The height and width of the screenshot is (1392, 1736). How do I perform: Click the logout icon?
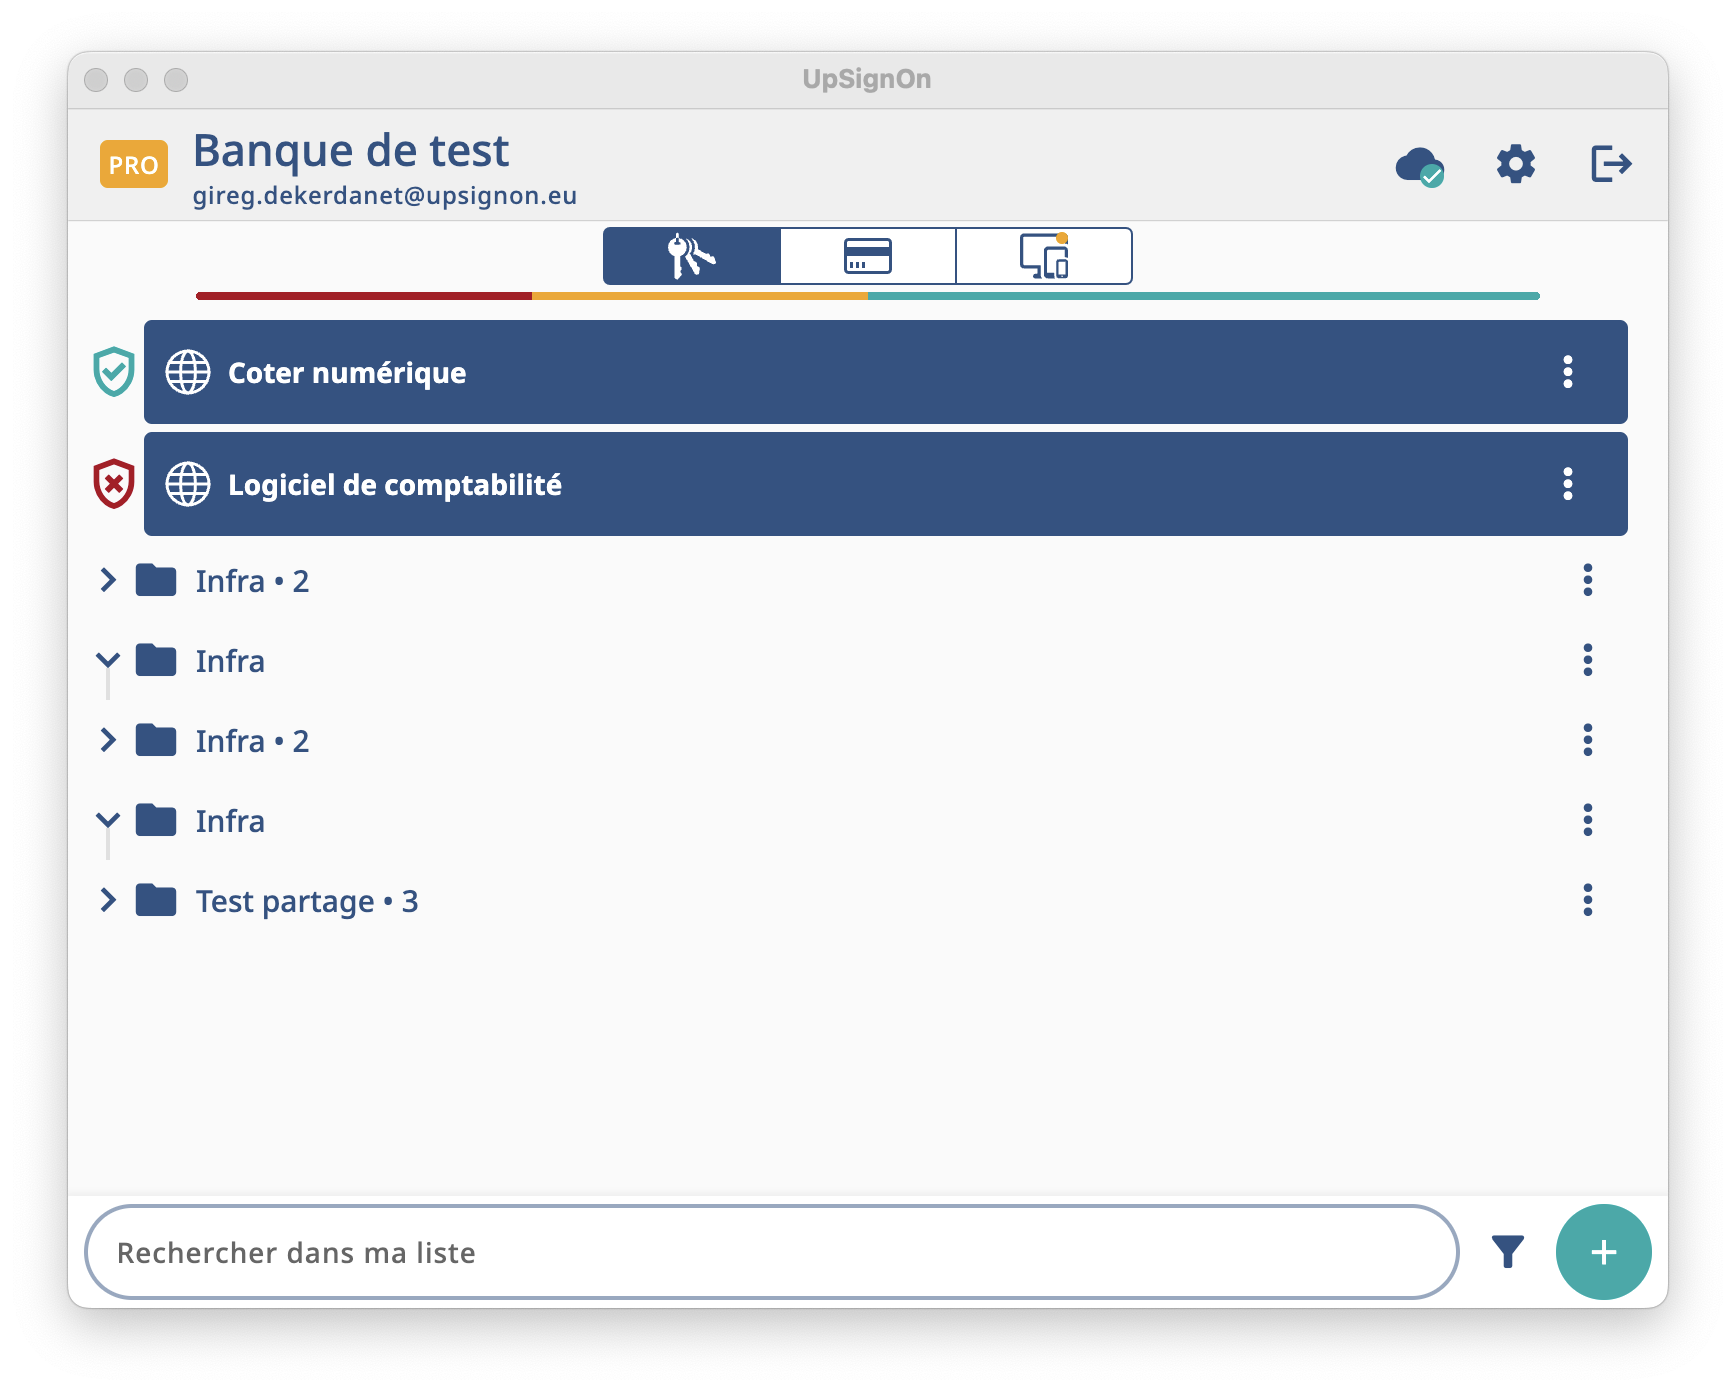pos(1610,164)
